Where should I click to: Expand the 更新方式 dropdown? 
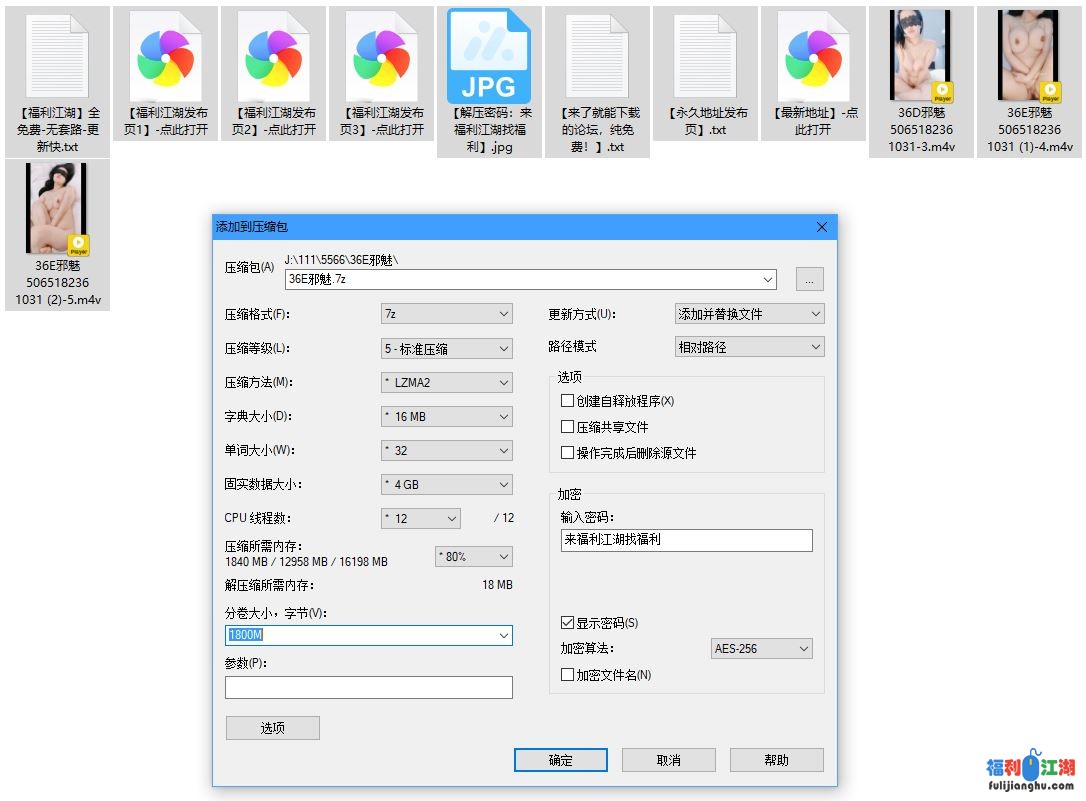(749, 314)
